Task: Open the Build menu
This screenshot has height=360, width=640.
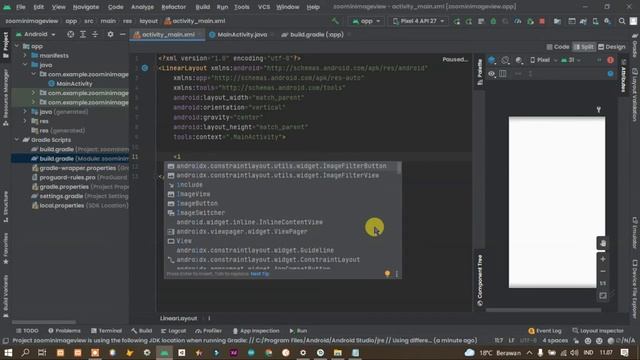Action: tap(202, 7)
